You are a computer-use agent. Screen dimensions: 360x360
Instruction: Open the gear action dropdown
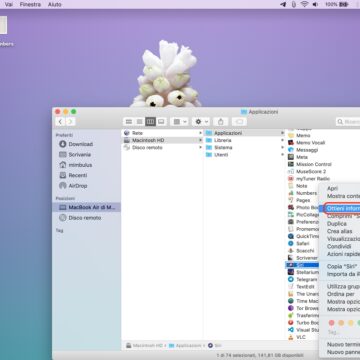point(201,122)
